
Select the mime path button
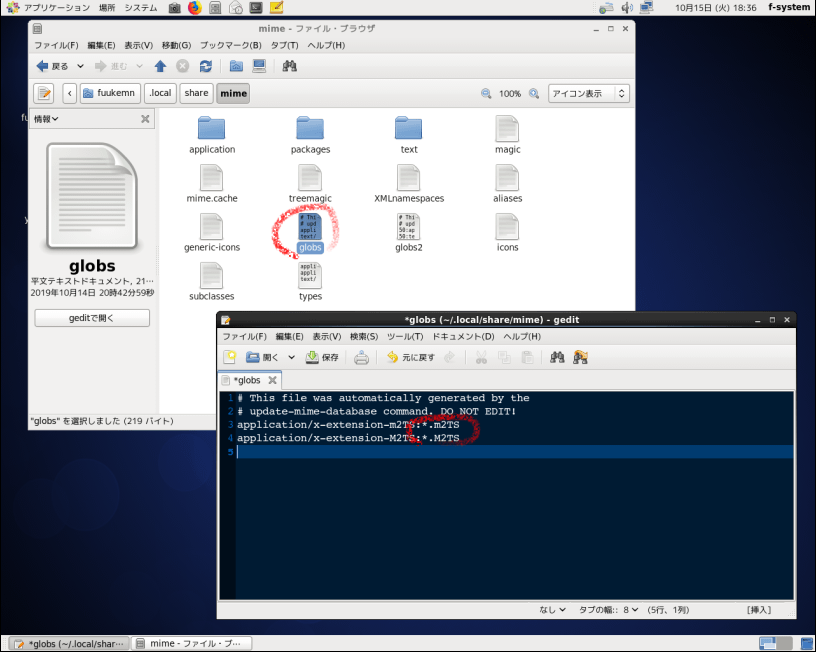coord(233,93)
